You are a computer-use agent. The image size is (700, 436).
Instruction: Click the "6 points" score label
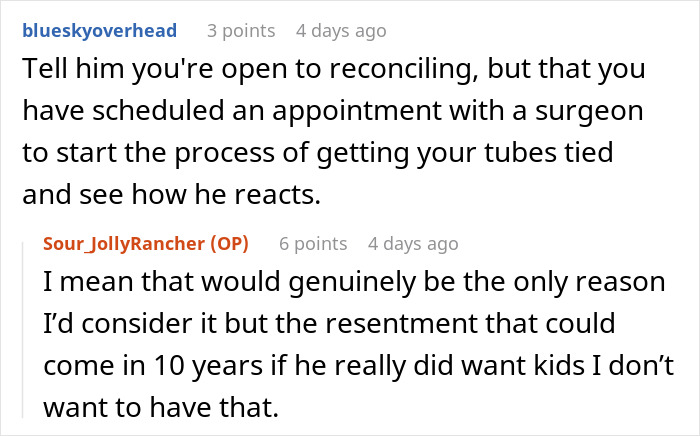click(x=313, y=244)
